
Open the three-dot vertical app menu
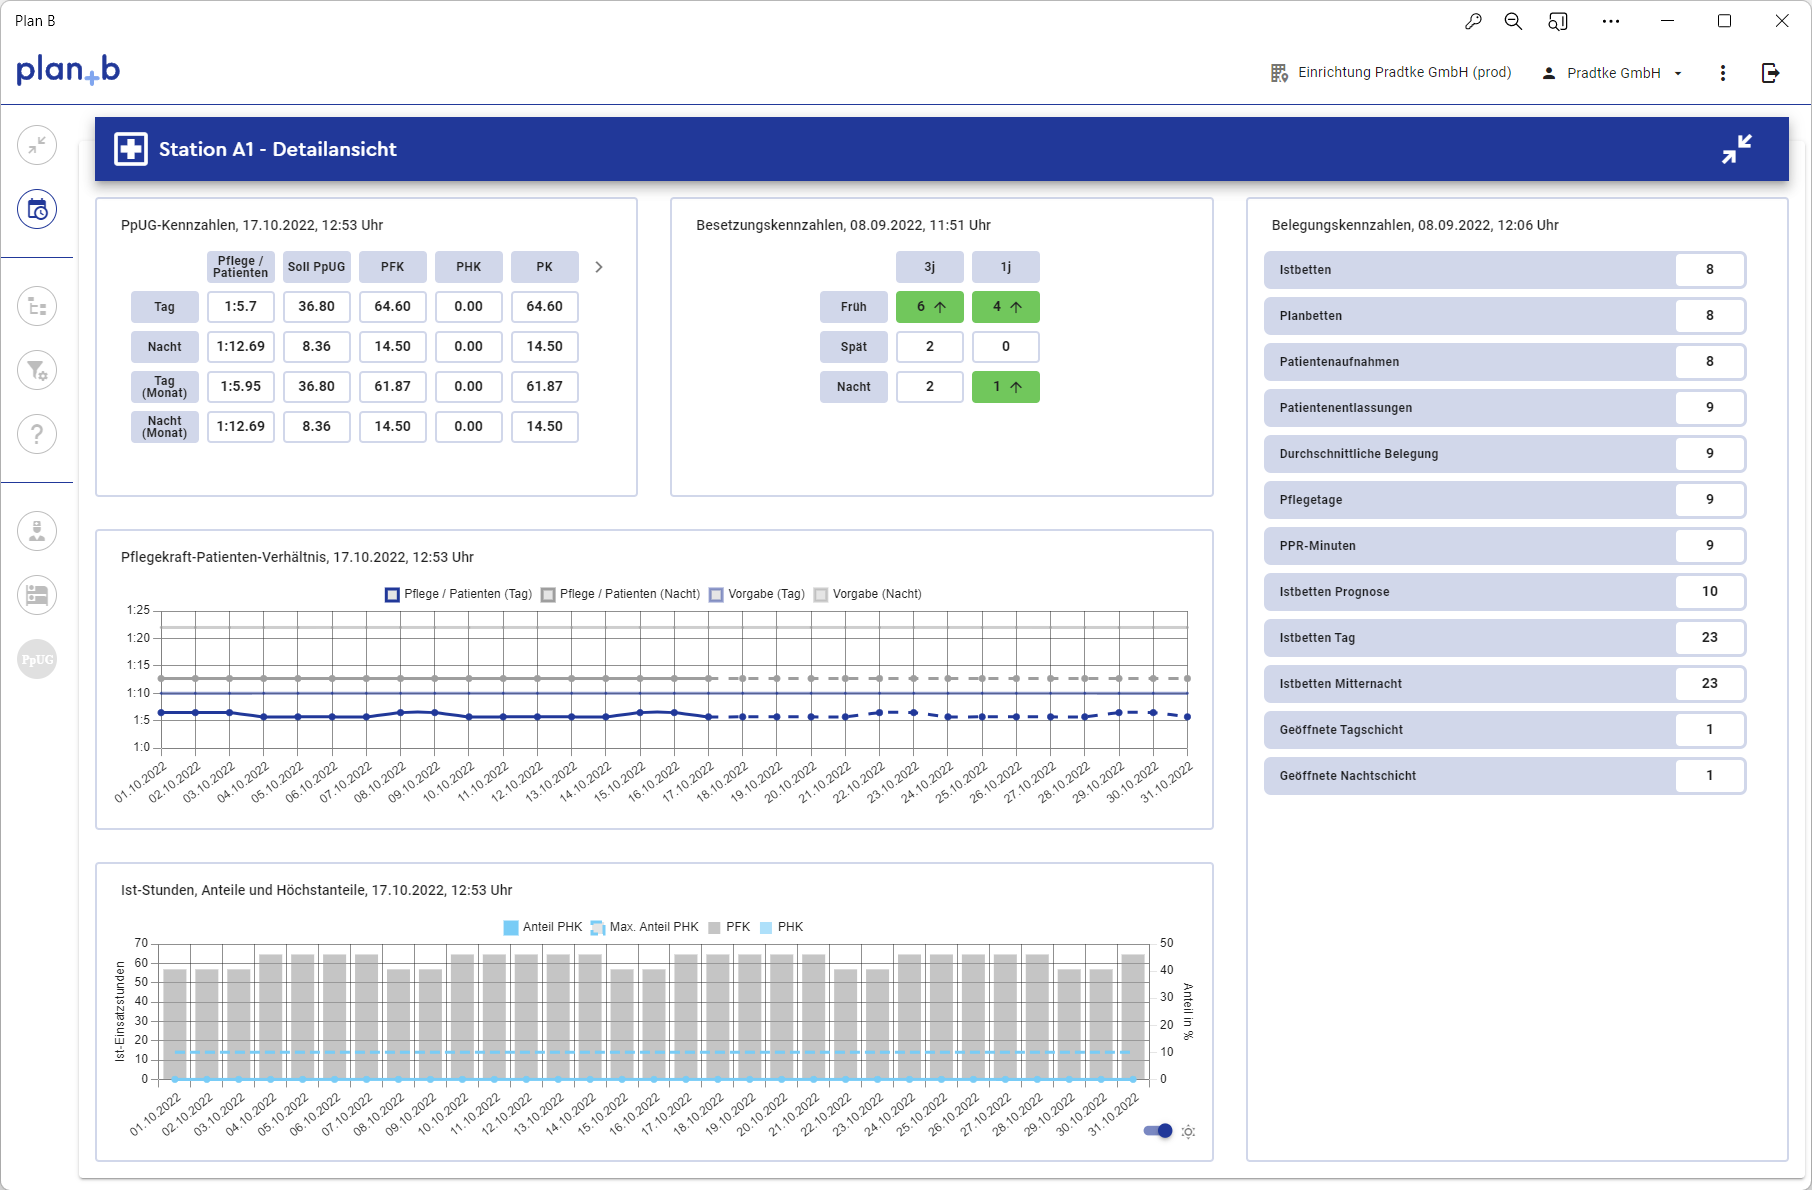click(x=1722, y=73)
